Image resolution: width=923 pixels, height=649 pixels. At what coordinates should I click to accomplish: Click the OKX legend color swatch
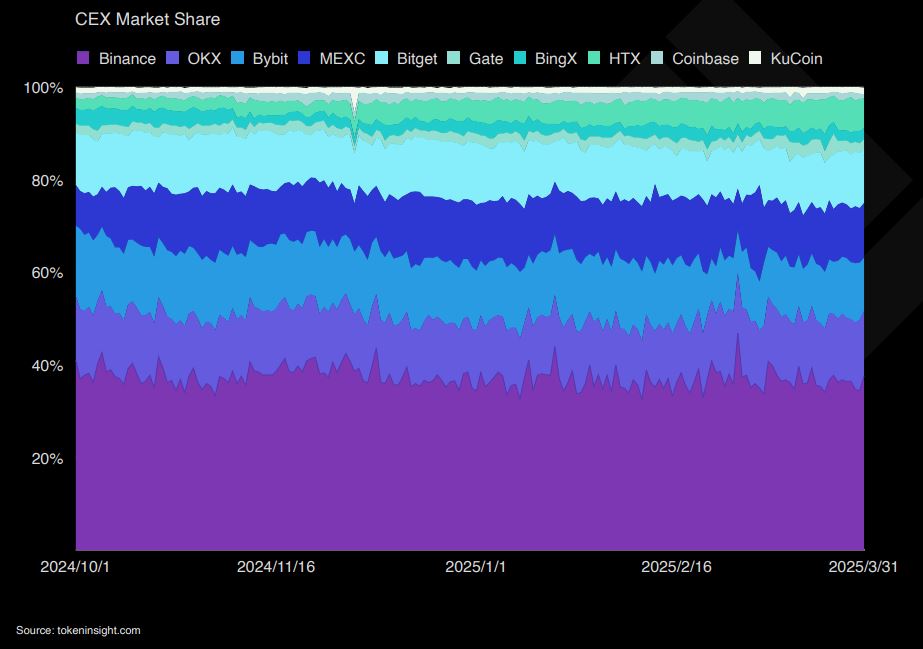(172, 58)
